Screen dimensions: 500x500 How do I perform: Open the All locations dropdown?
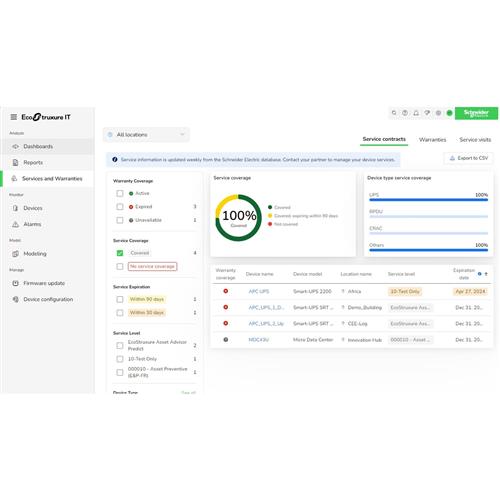click(x=146, y=135)
